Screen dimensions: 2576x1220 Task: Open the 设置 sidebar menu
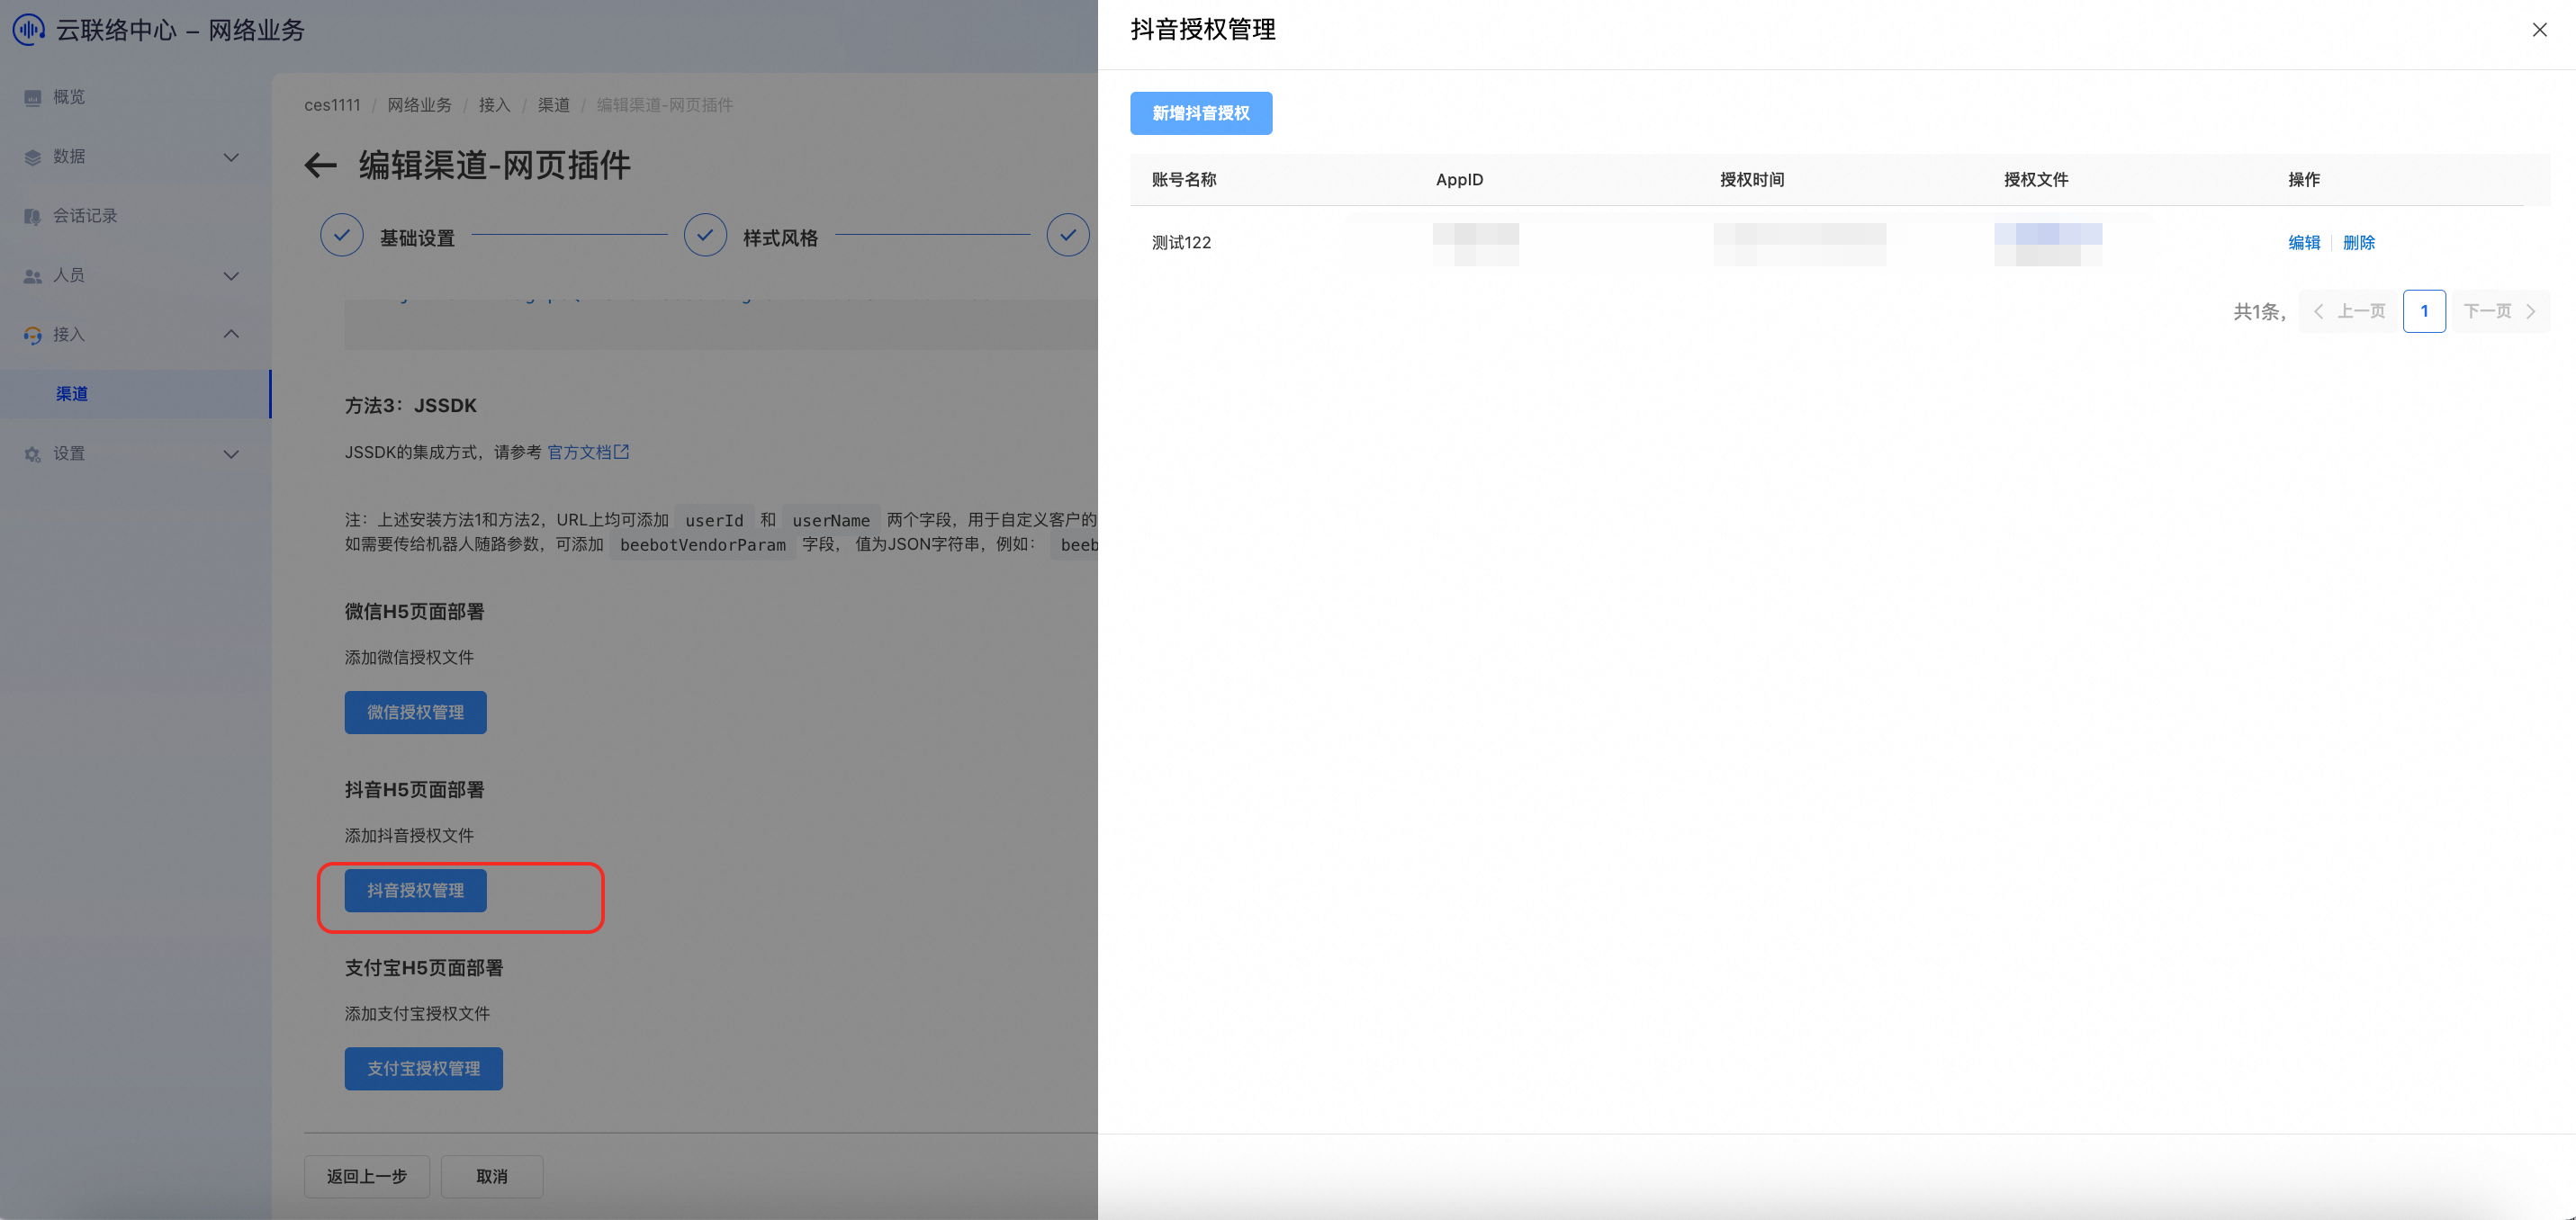135,454
